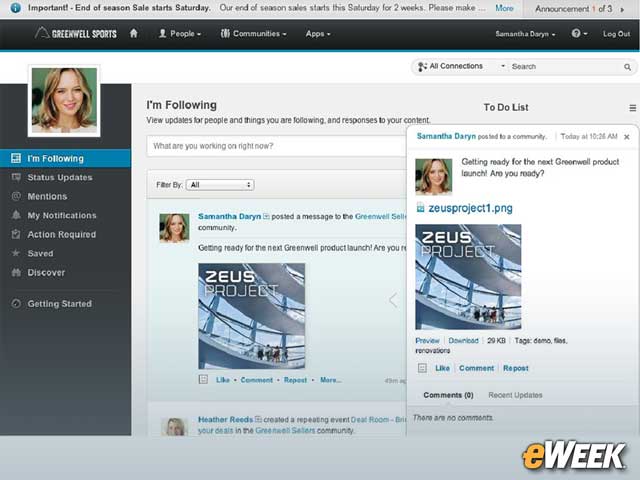Open Heather Reeds profile link
Screen dimensions: 640x480
point(225,420)
